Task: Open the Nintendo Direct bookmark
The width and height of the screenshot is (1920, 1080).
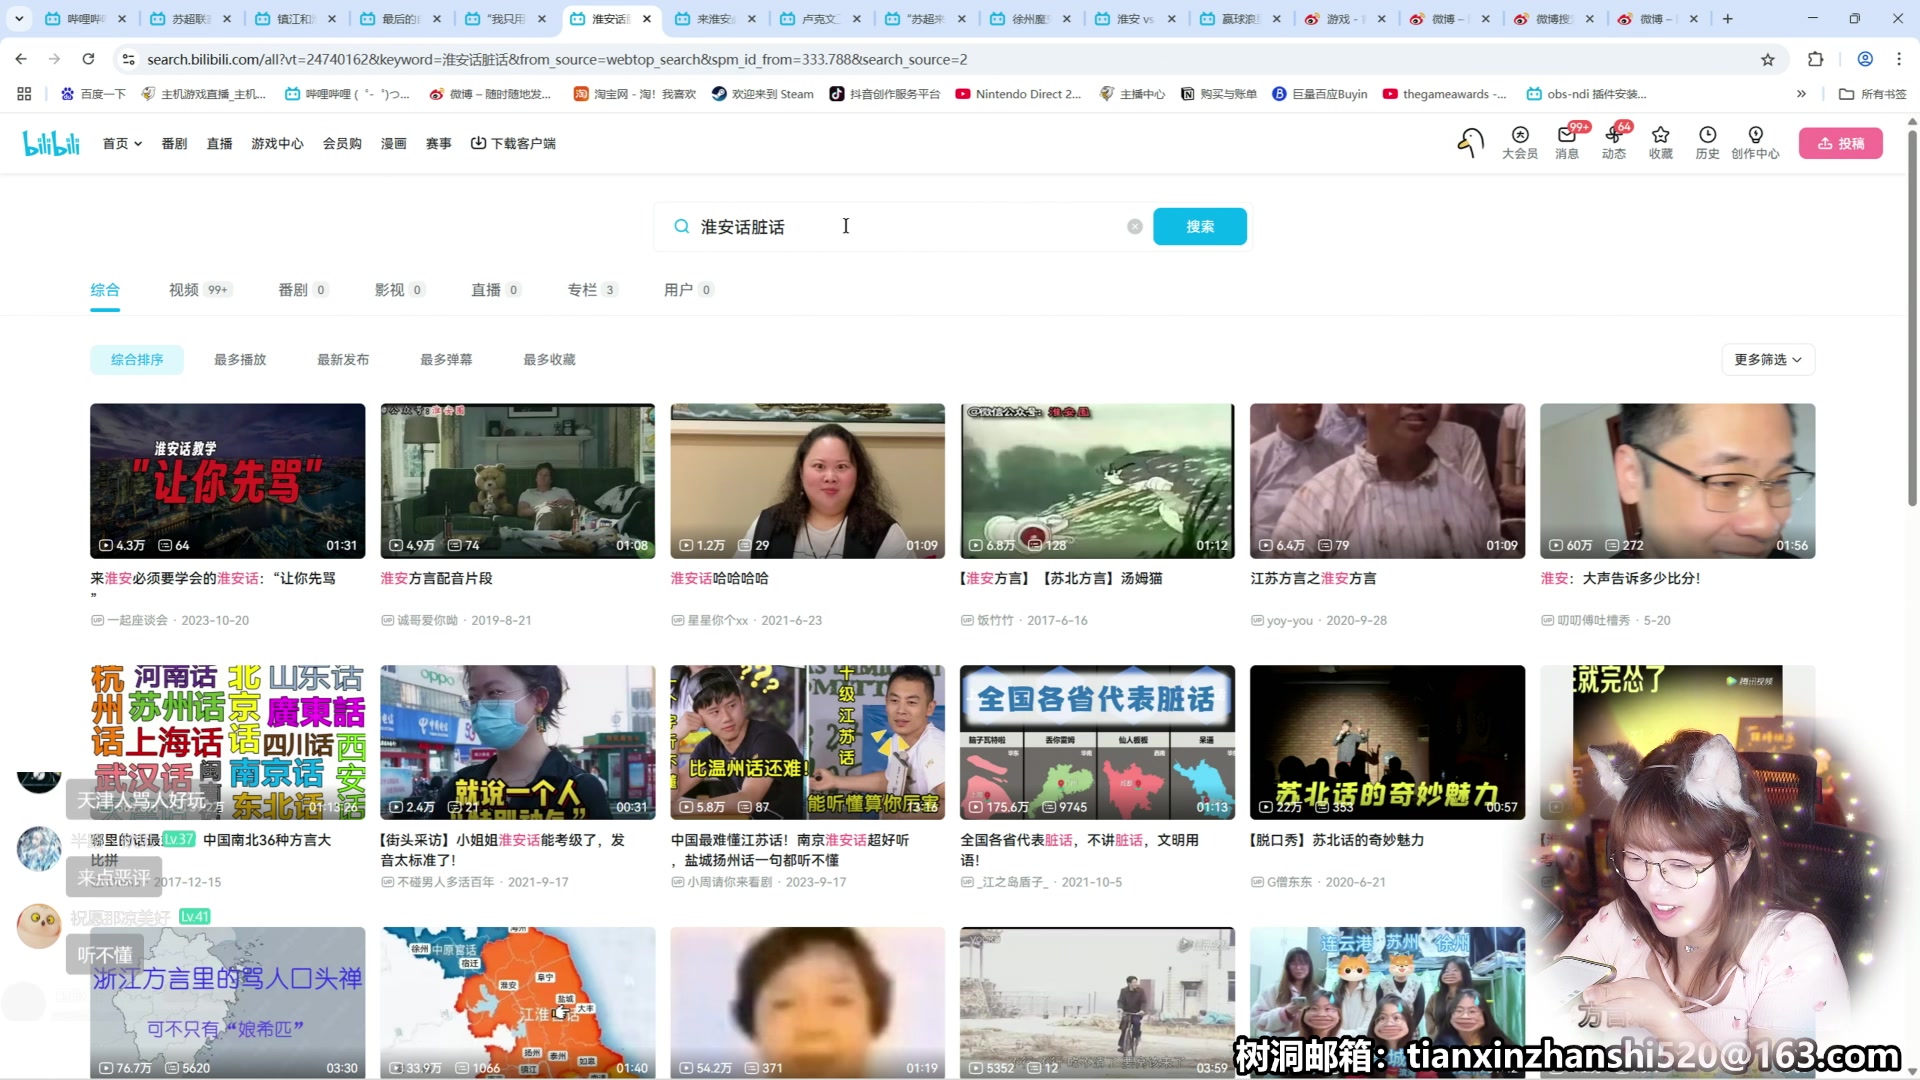Action: (1018, 94)
